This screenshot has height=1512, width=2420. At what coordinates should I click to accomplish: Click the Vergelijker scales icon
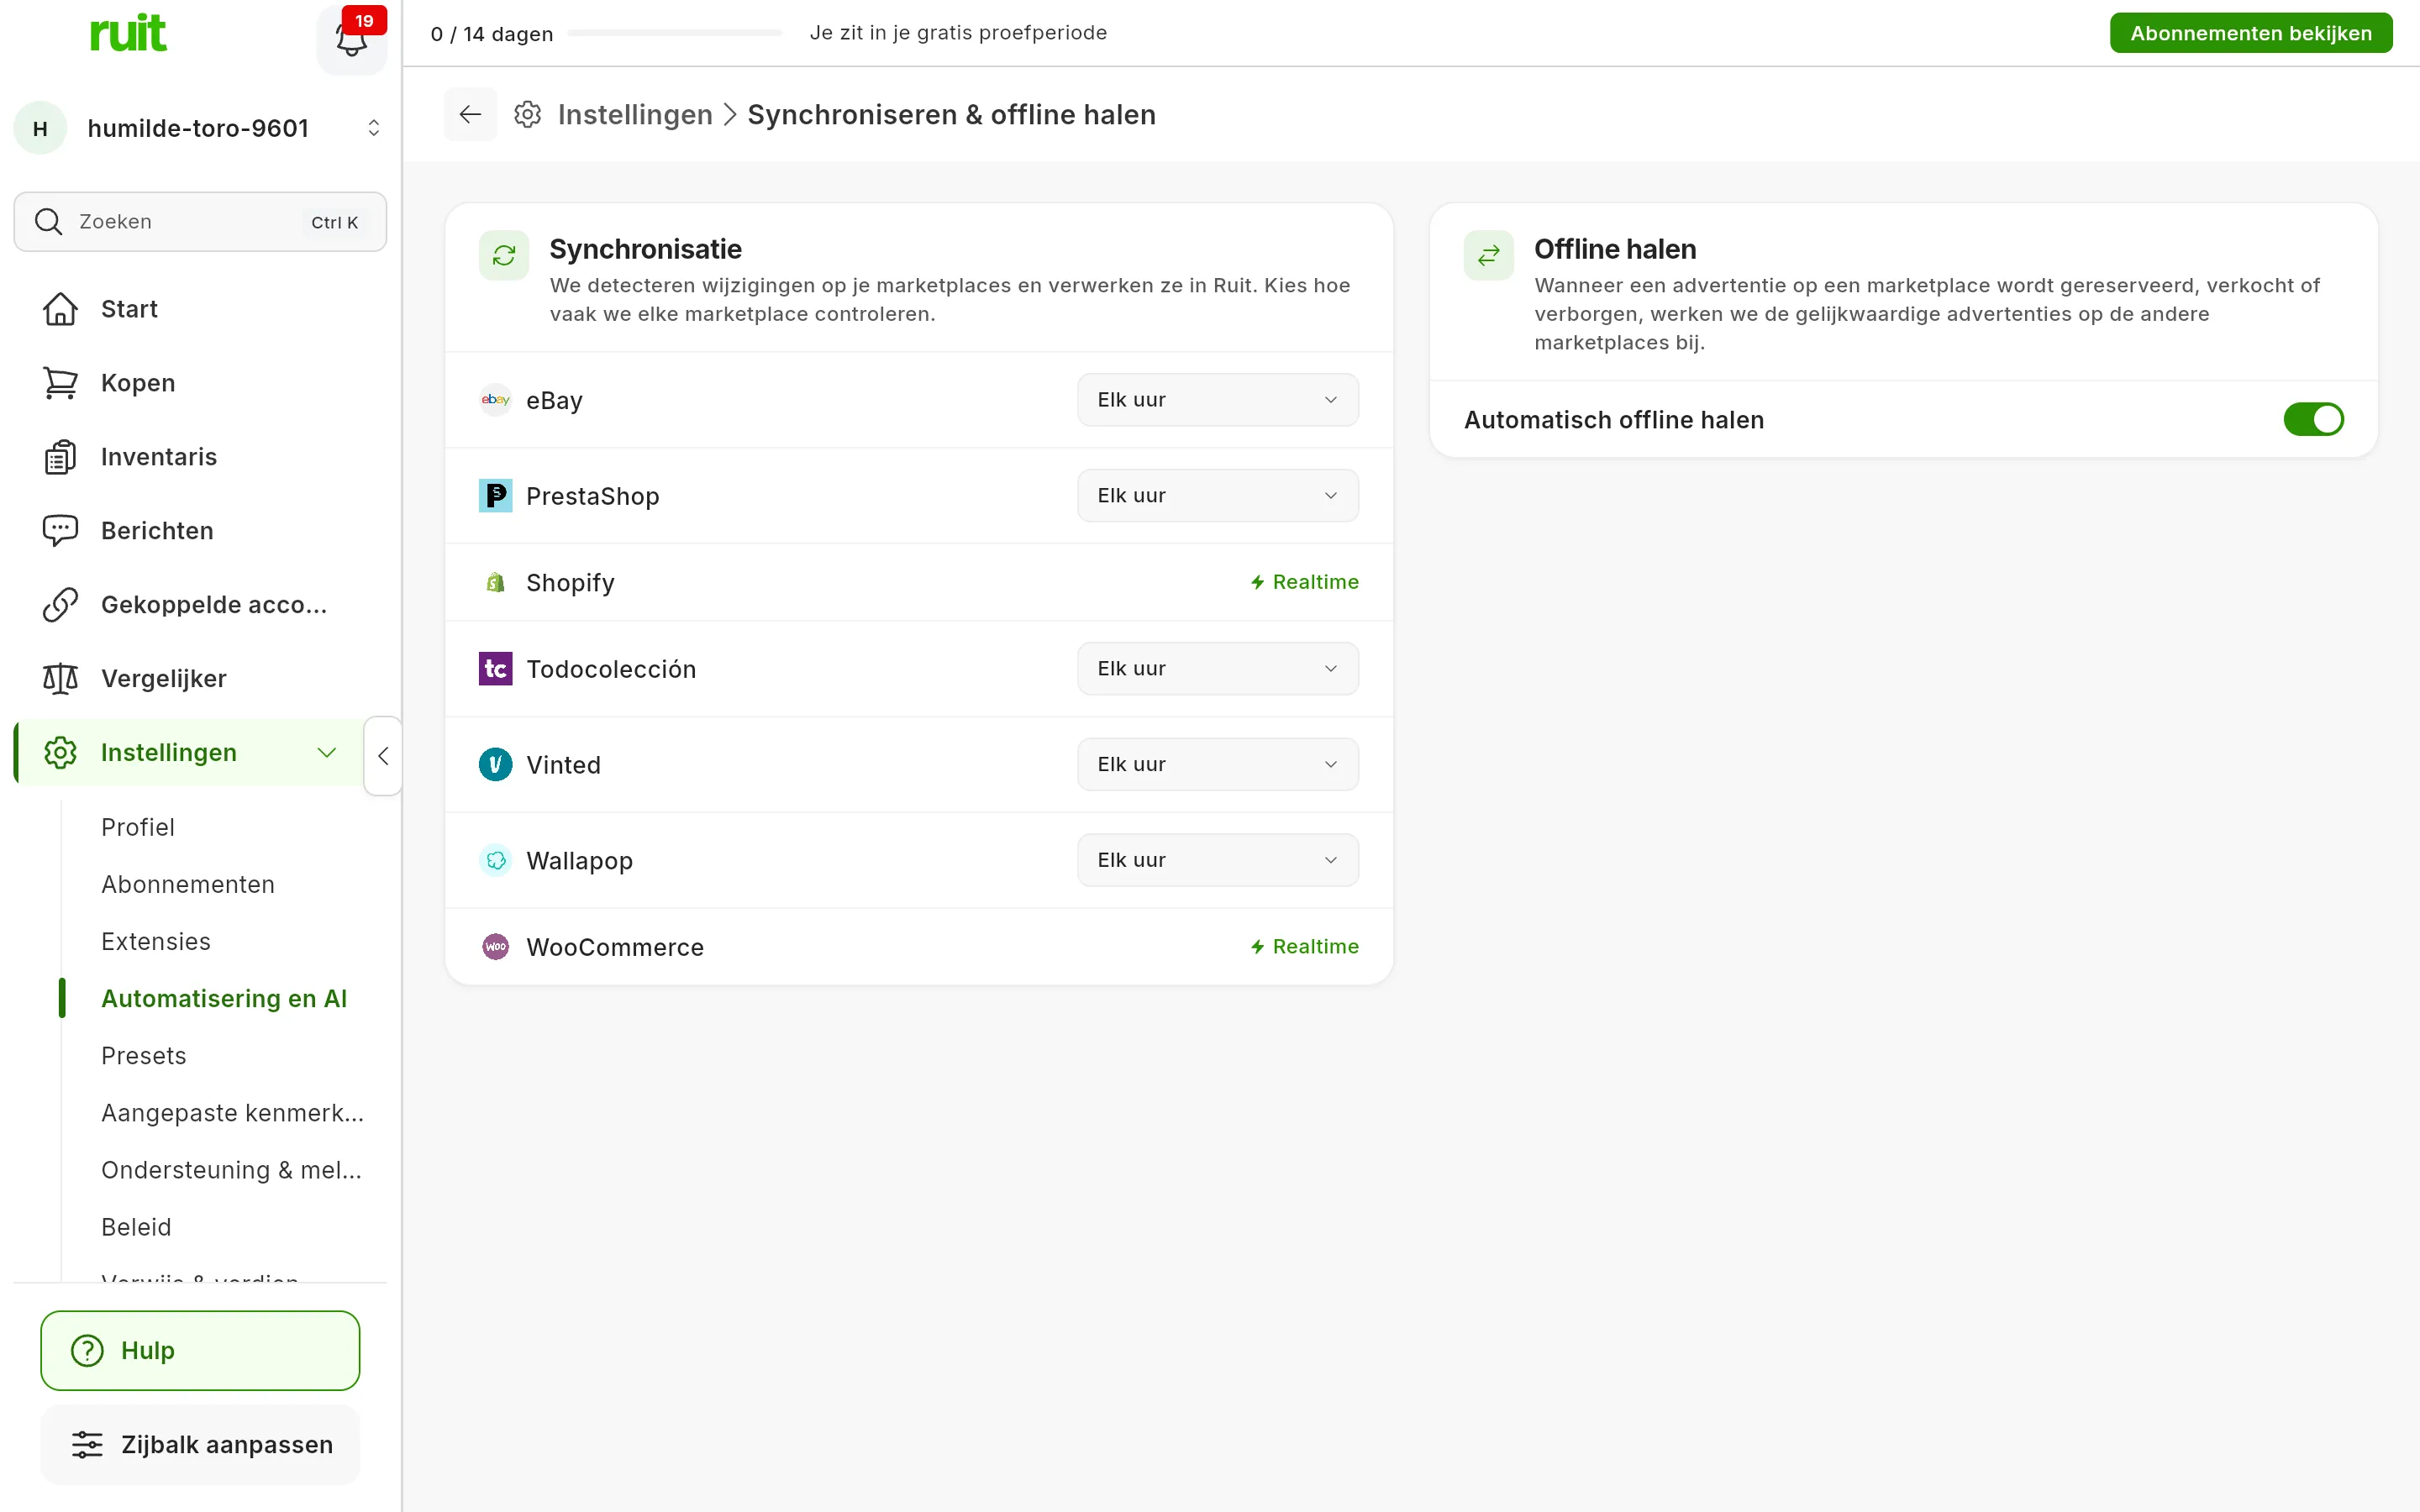pyautogui.click(x=60, y=679)
